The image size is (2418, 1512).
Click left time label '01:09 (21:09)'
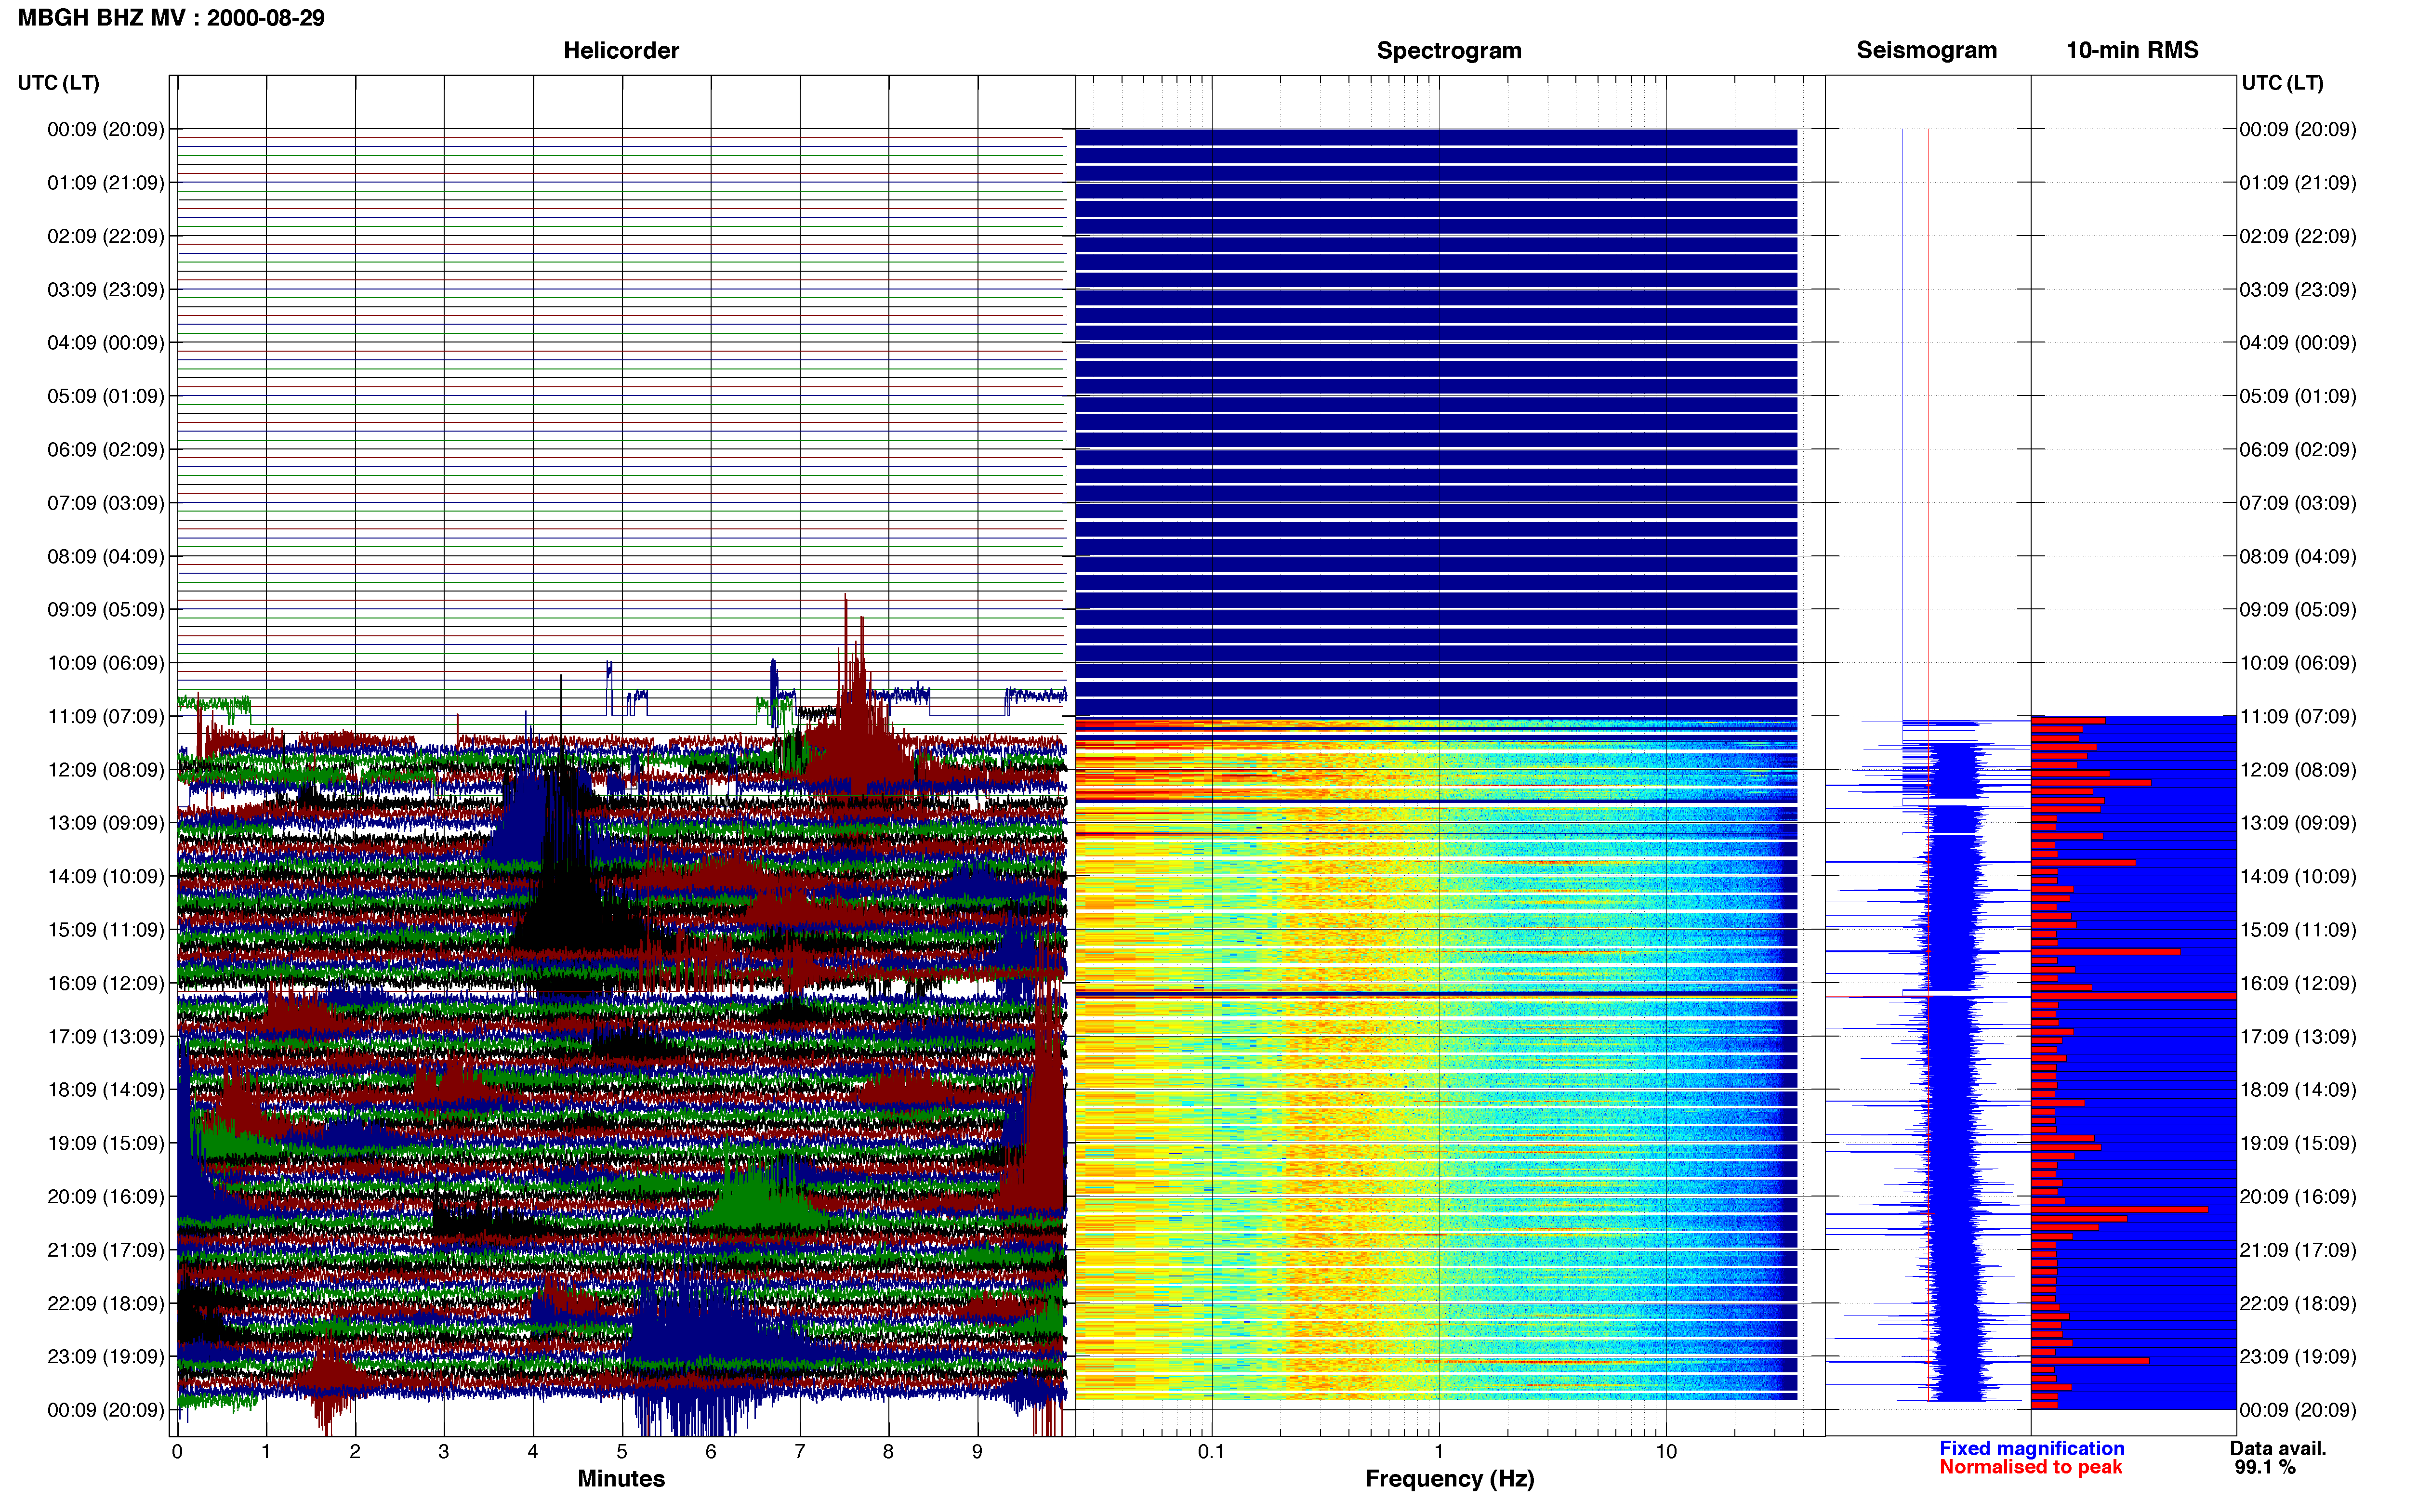[x=106, y=183]
